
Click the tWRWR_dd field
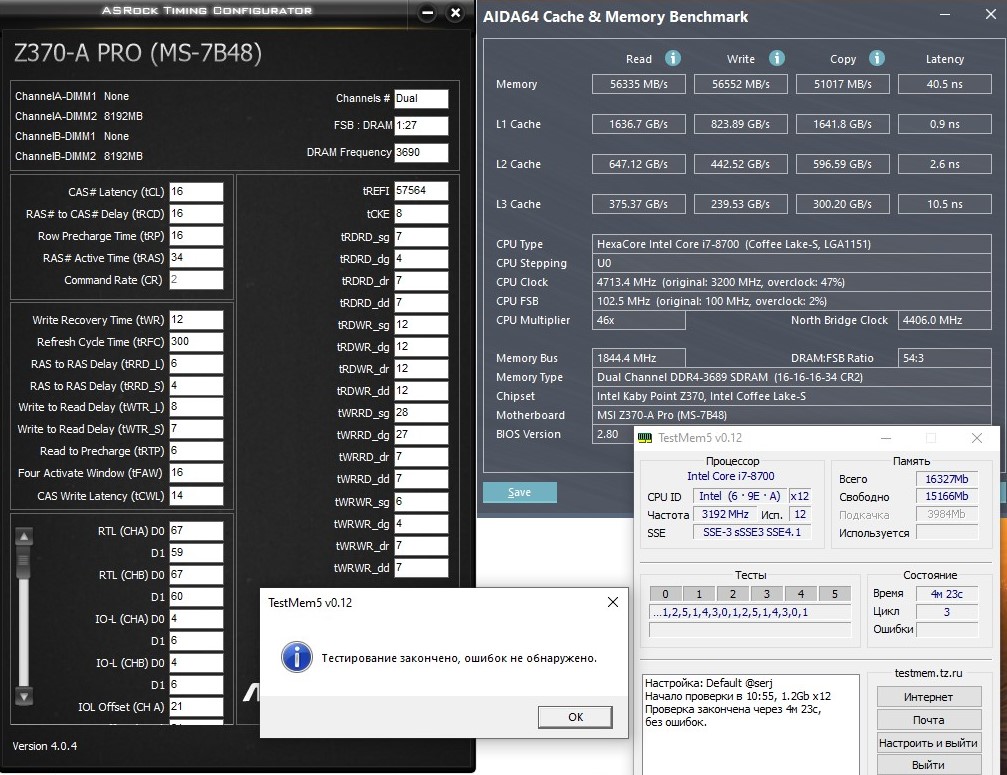pos(421,568)
